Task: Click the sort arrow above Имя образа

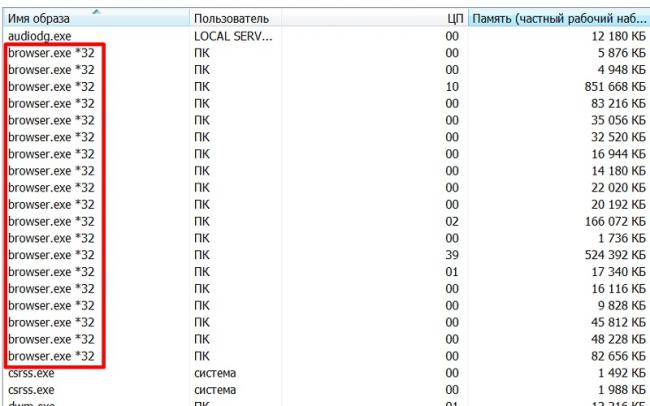Action: [97, 9]
